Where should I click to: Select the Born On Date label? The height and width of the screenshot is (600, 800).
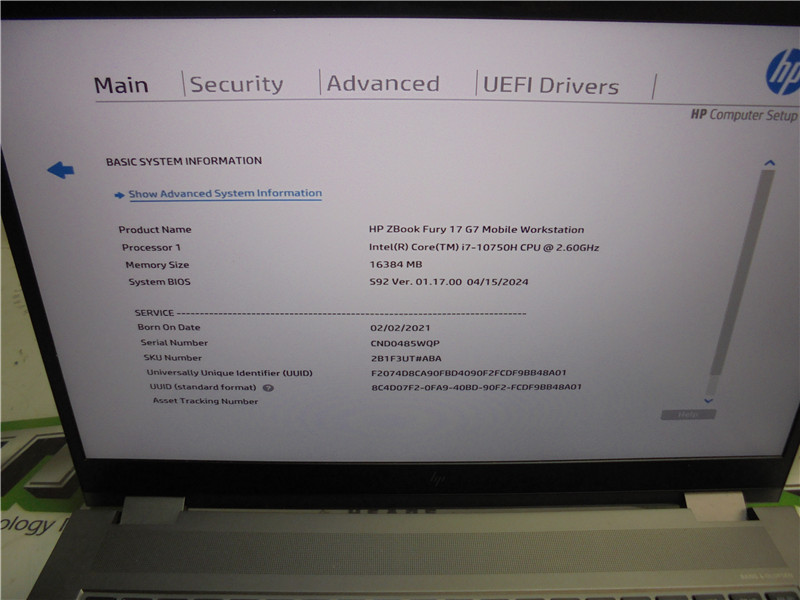[168, 327]
